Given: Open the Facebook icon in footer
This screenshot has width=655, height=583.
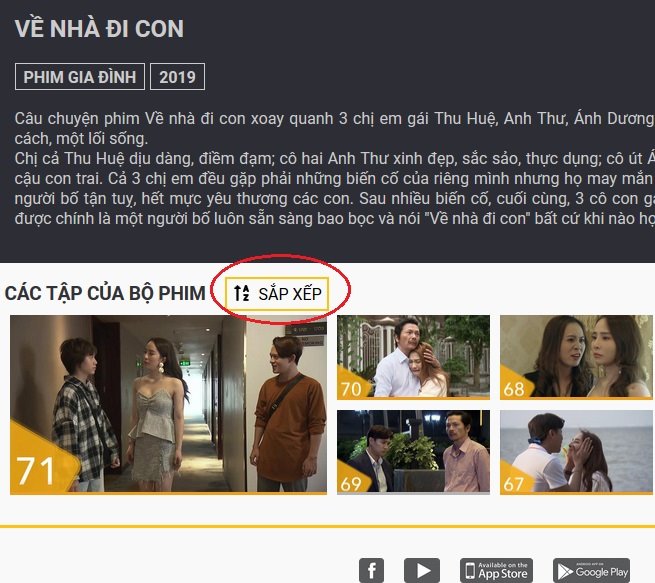Looking at the screenshot, I should [x=371, y=570].
